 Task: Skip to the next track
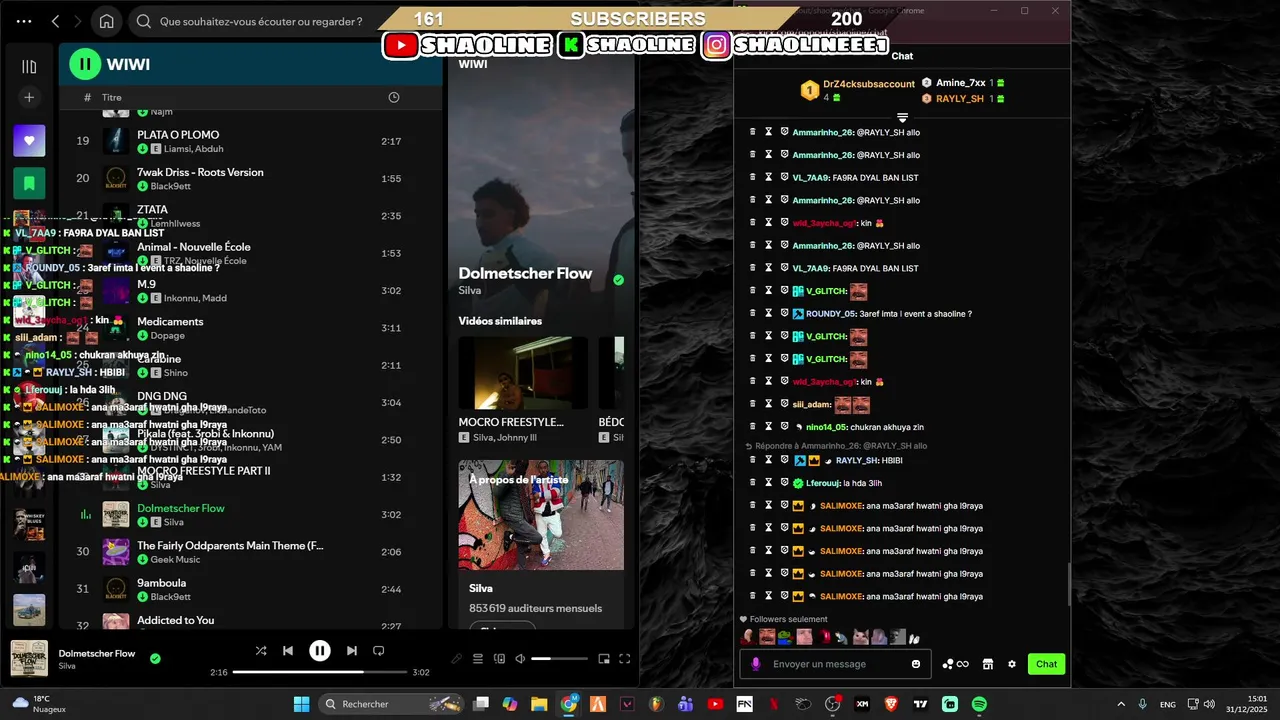coord(351,651)
